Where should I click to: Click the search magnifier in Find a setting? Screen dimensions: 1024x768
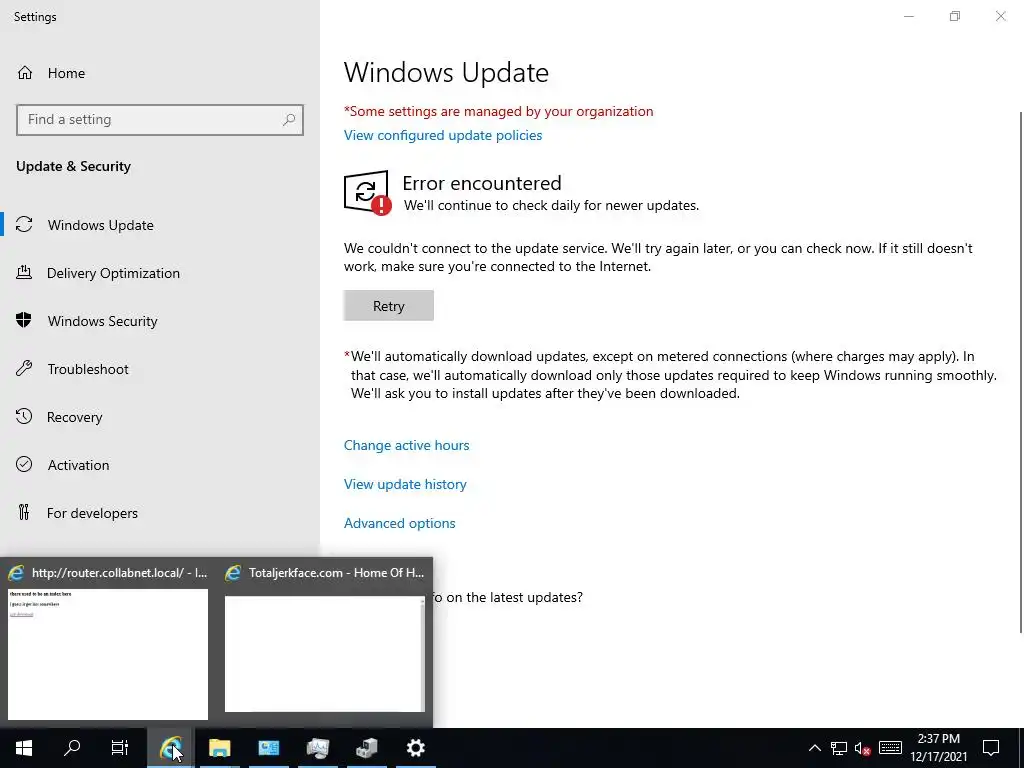(x=289, y=120)
